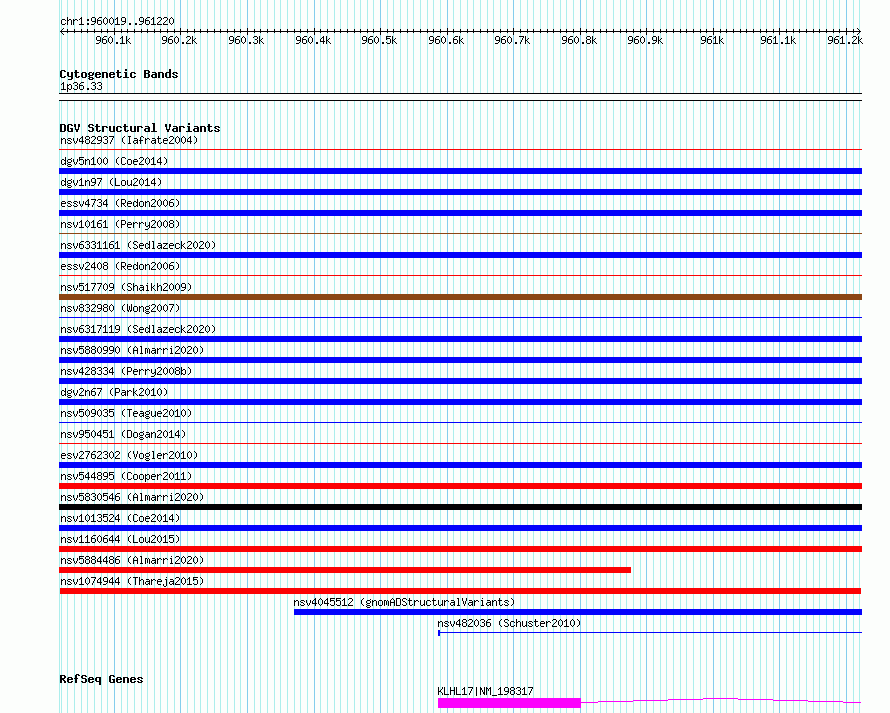Click the essv4734 (Redon2006) feature bar
Viewport: 890px width, 713px height.
point(460,213)
